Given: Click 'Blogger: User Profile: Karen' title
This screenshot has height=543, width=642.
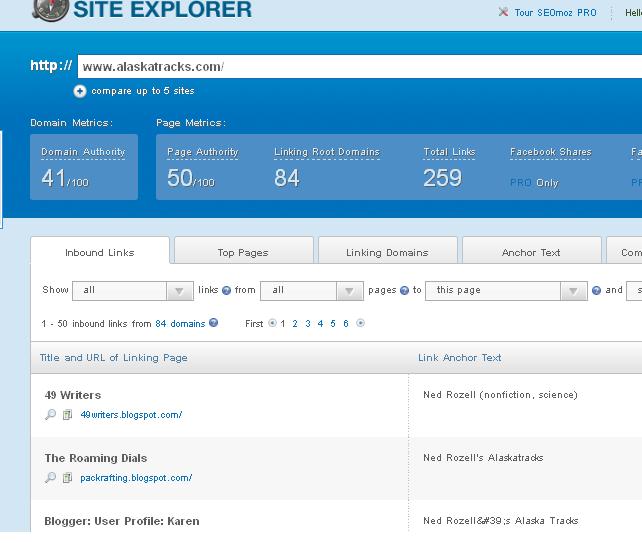Looking at the screenshot, I should pyautogui.click(x=122, y=521).
